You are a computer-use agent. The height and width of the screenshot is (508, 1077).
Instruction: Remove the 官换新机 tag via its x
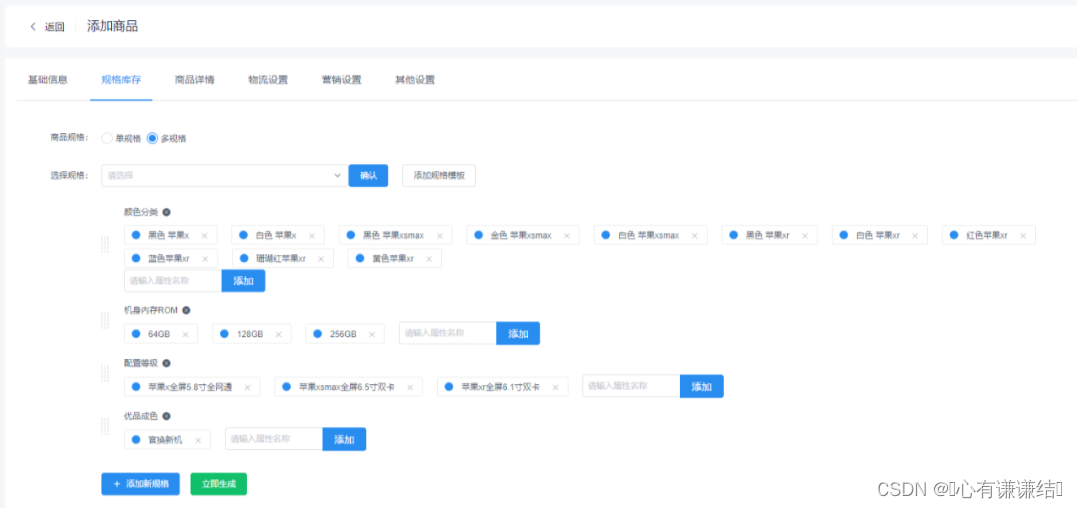point(198,440)
